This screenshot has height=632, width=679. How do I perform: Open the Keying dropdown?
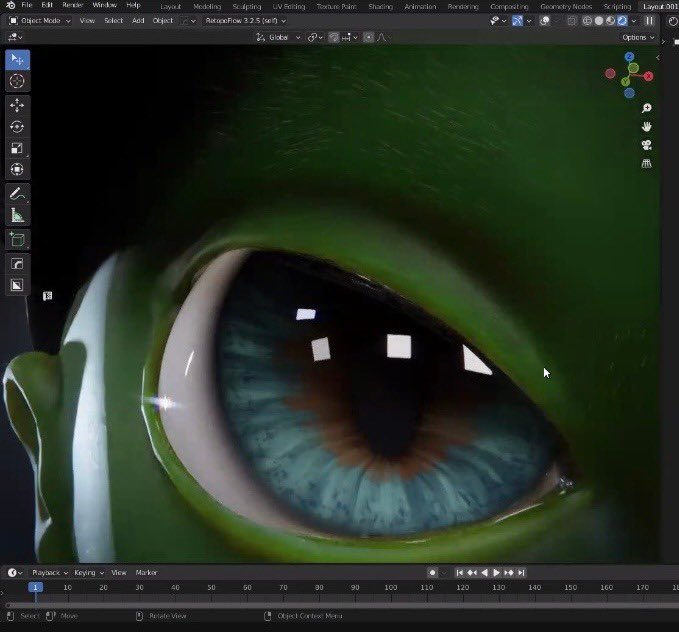[x=89, y=573]
